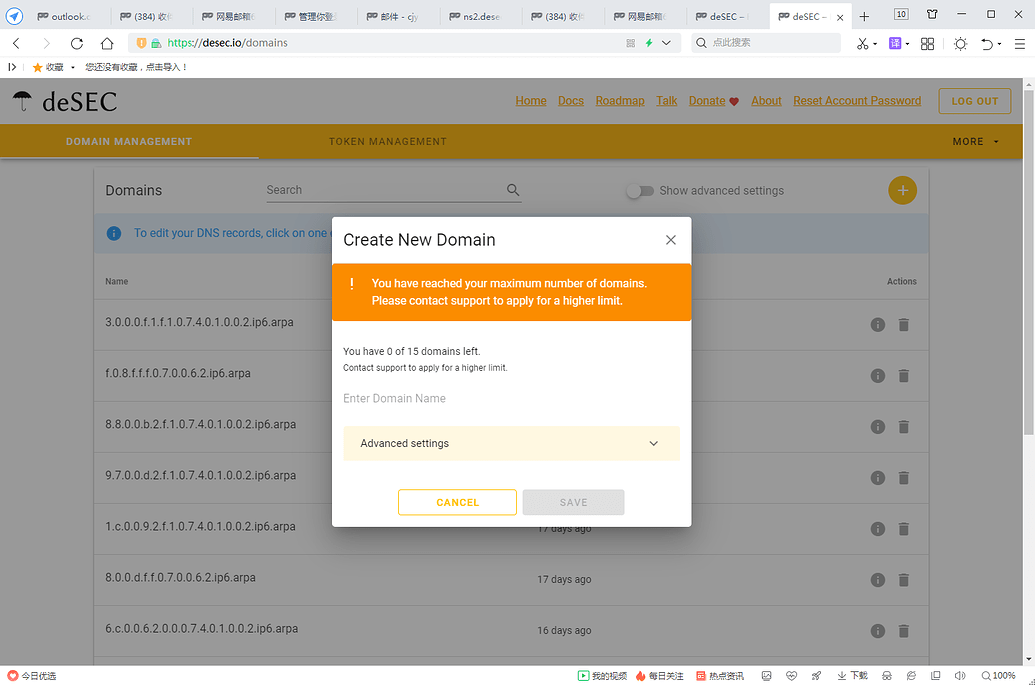Enable the Show advanced settings switch
Screen dimensions: 1035x685
coord(639,190)
